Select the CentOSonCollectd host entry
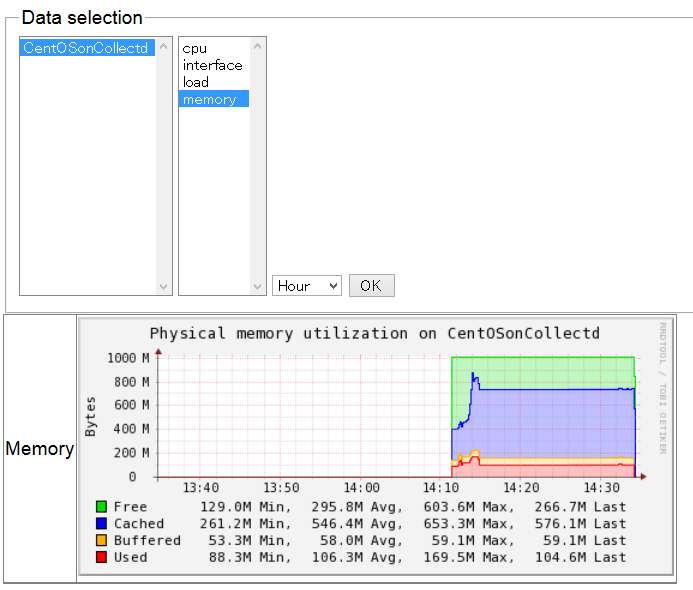 (x=87, y=48)
